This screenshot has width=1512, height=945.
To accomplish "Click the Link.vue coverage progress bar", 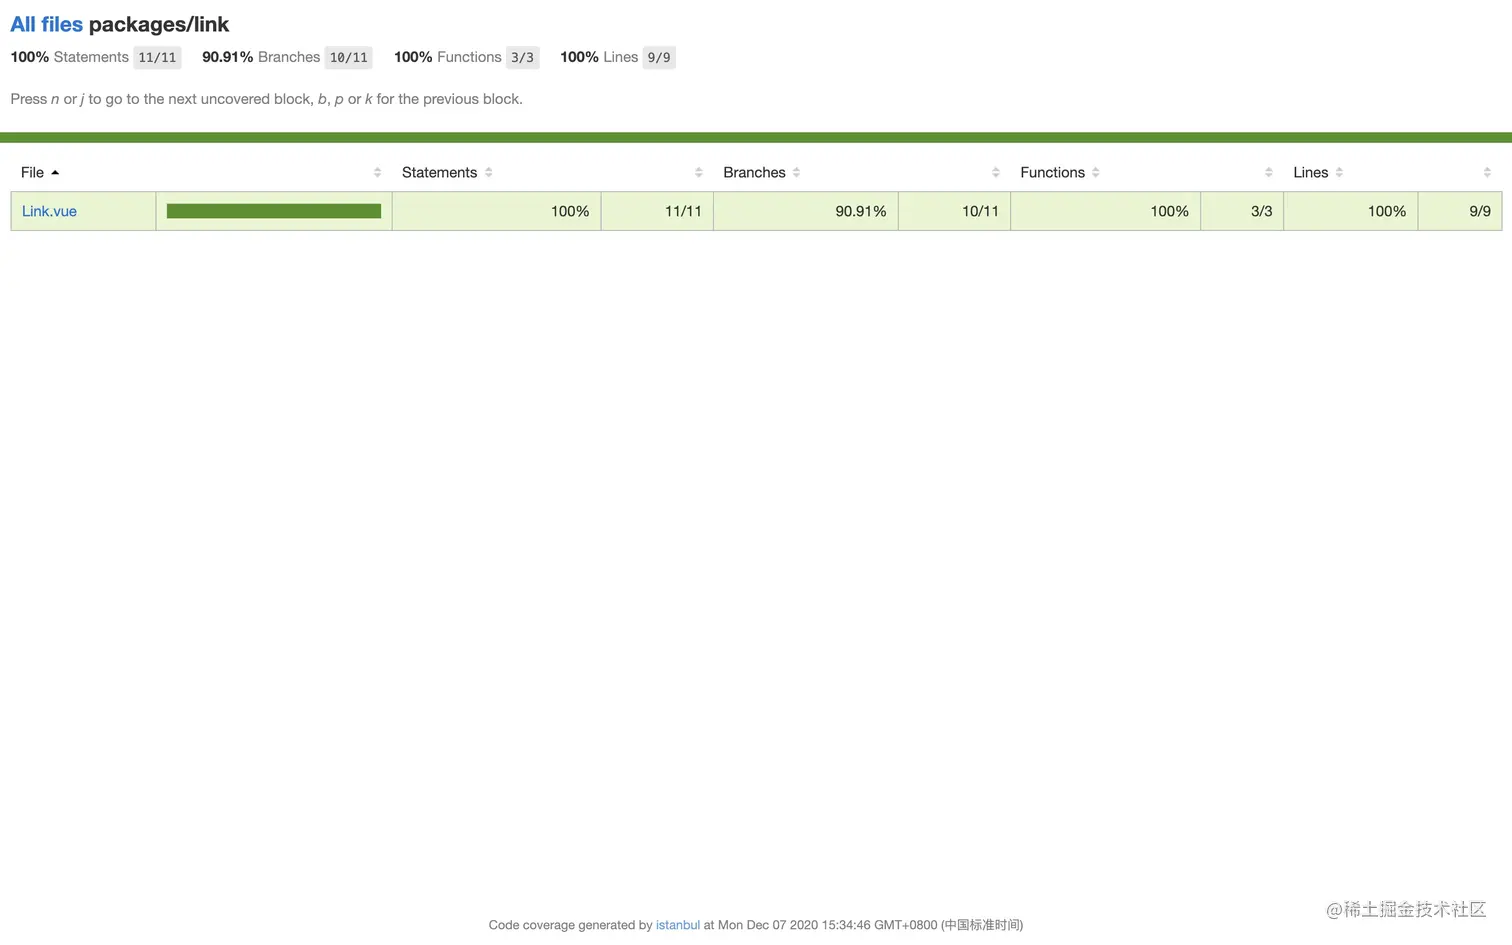I will (x=274, y=211).
